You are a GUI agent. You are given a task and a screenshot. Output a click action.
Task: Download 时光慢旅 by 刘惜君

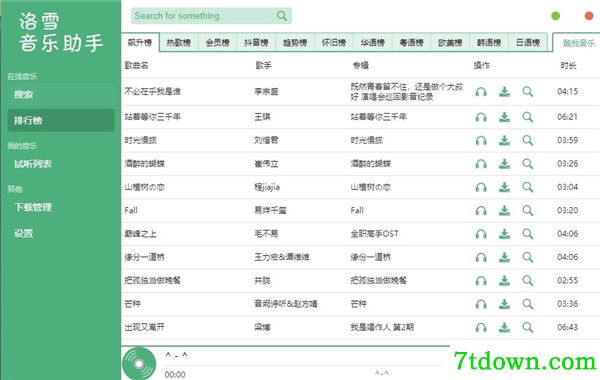(x=504, y=140)
